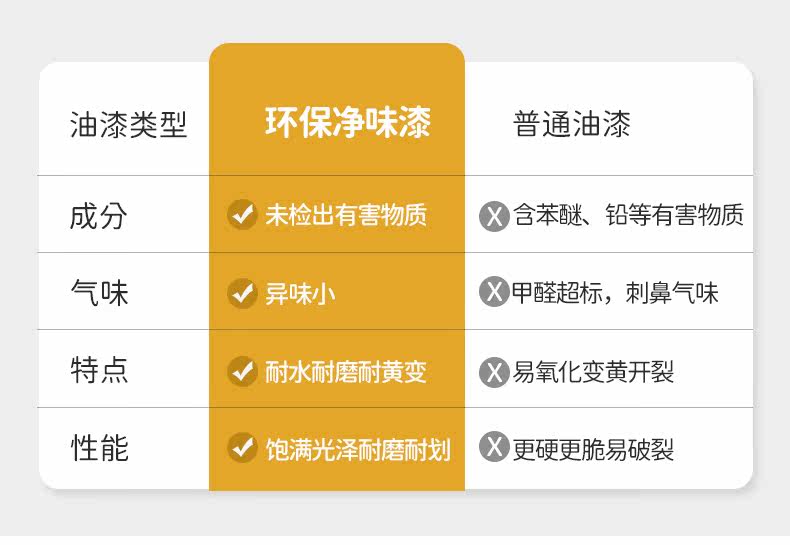Click the 未检出有害物质 text
The image size is (790, 545).
(346, 215)
